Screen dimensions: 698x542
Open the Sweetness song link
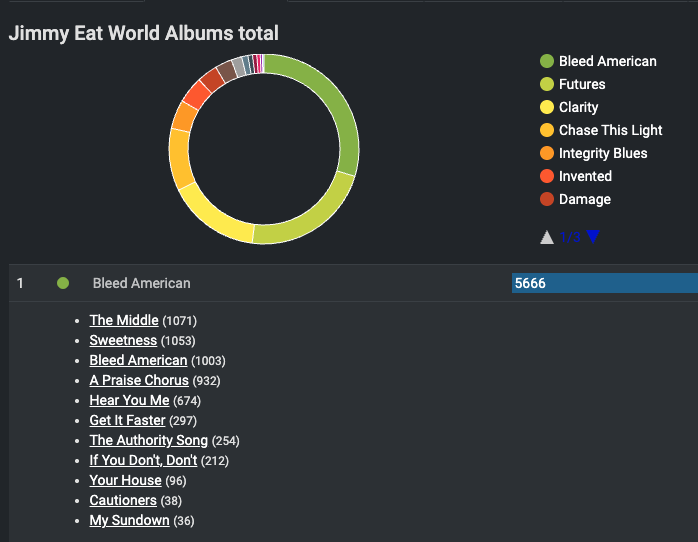coord(123,340)
